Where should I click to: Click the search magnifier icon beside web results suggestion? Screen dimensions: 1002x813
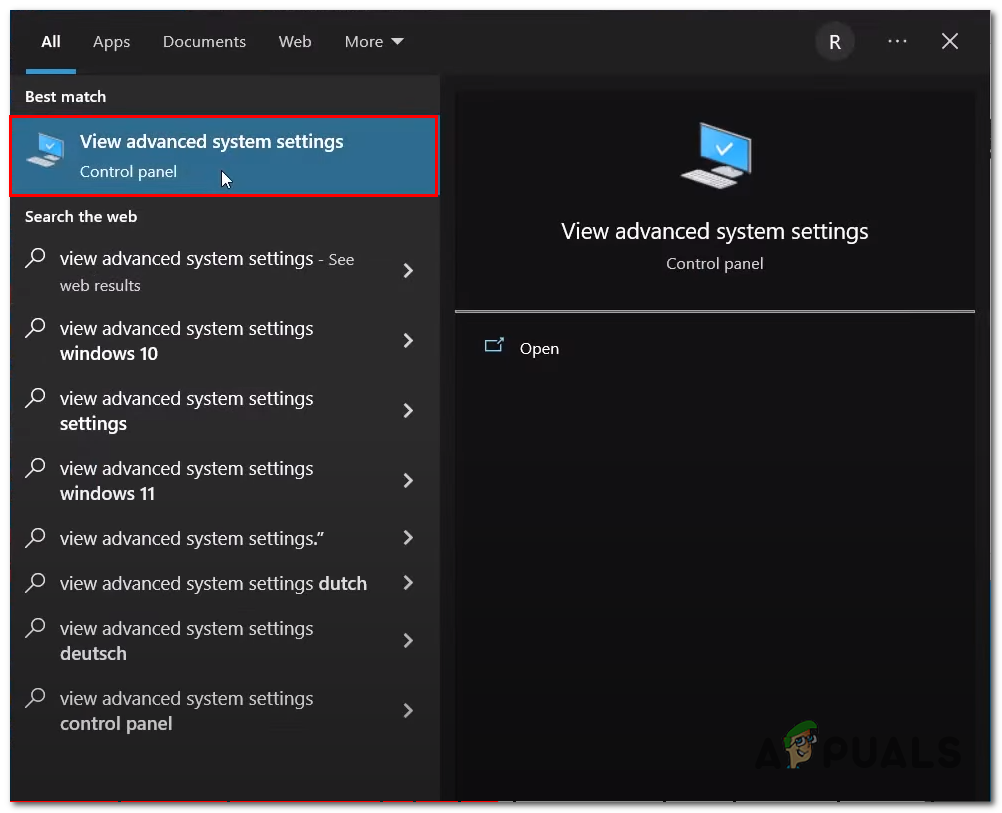[x=35, y=258]
